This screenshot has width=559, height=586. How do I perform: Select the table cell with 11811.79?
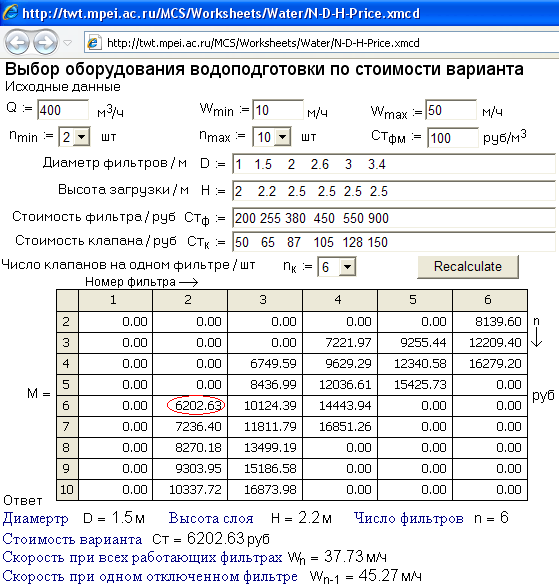pos(265,426)
